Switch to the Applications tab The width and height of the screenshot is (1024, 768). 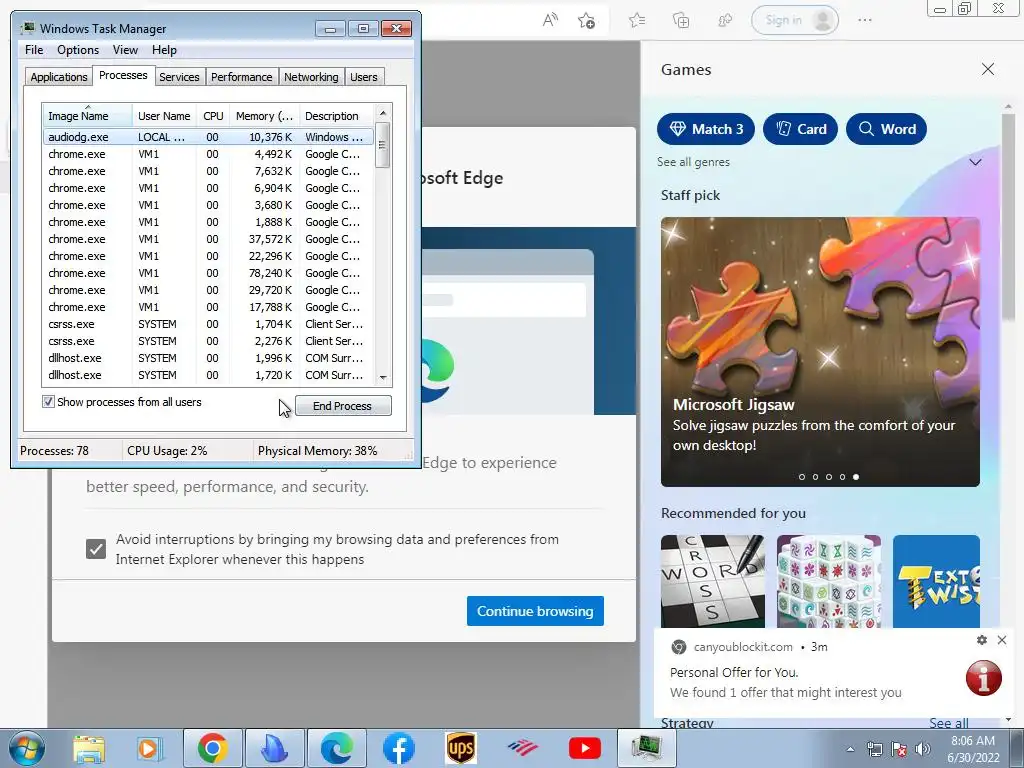click(59, 77)
